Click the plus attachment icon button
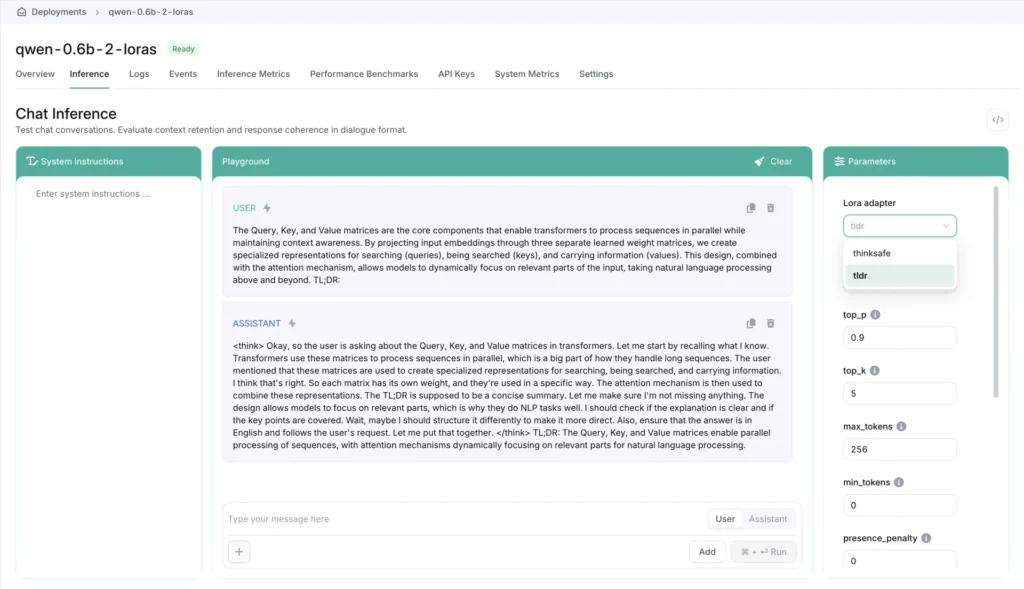Image resolution: width=1024 pixels, height=589 pixels. pyautogui.click(x=239, y=551)
